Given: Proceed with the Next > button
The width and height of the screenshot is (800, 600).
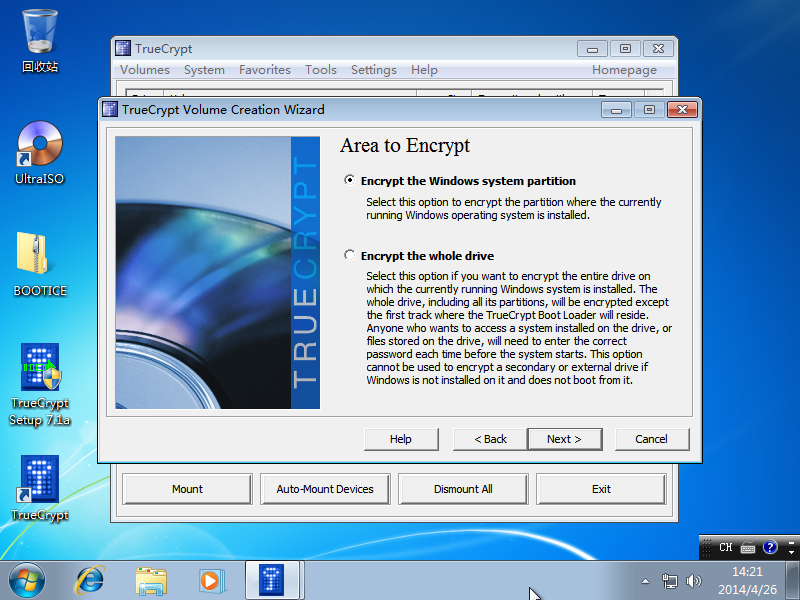Looking at the screenshot, I should click(565, 439).
